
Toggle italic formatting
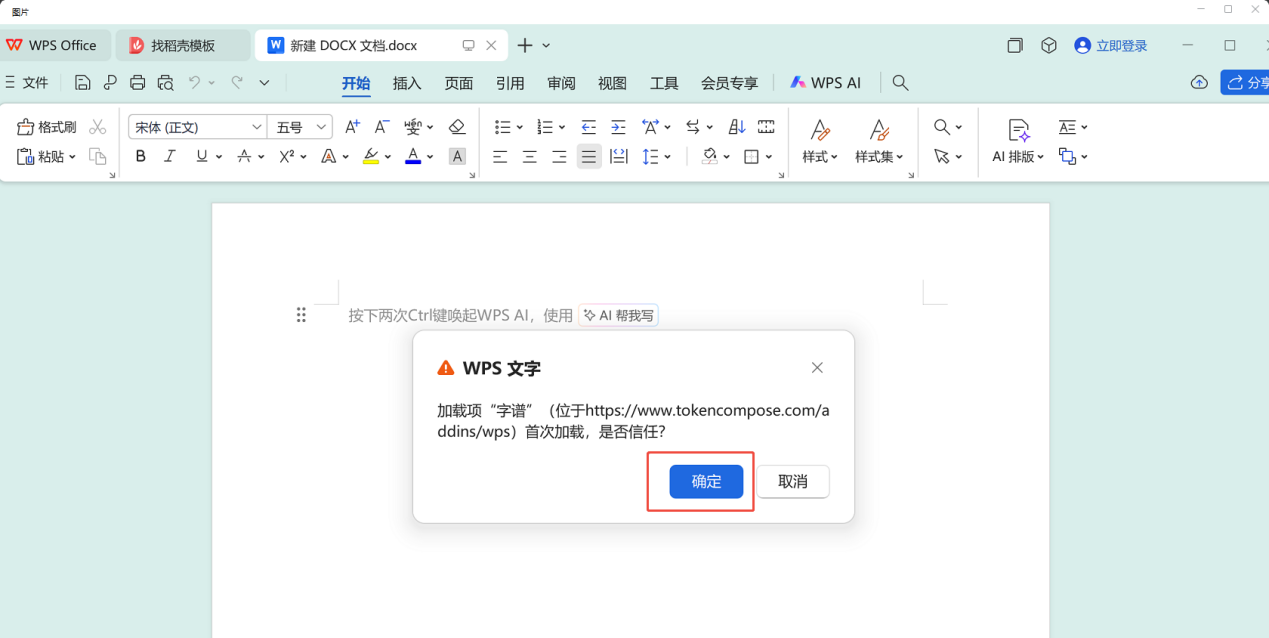(170, 156)
